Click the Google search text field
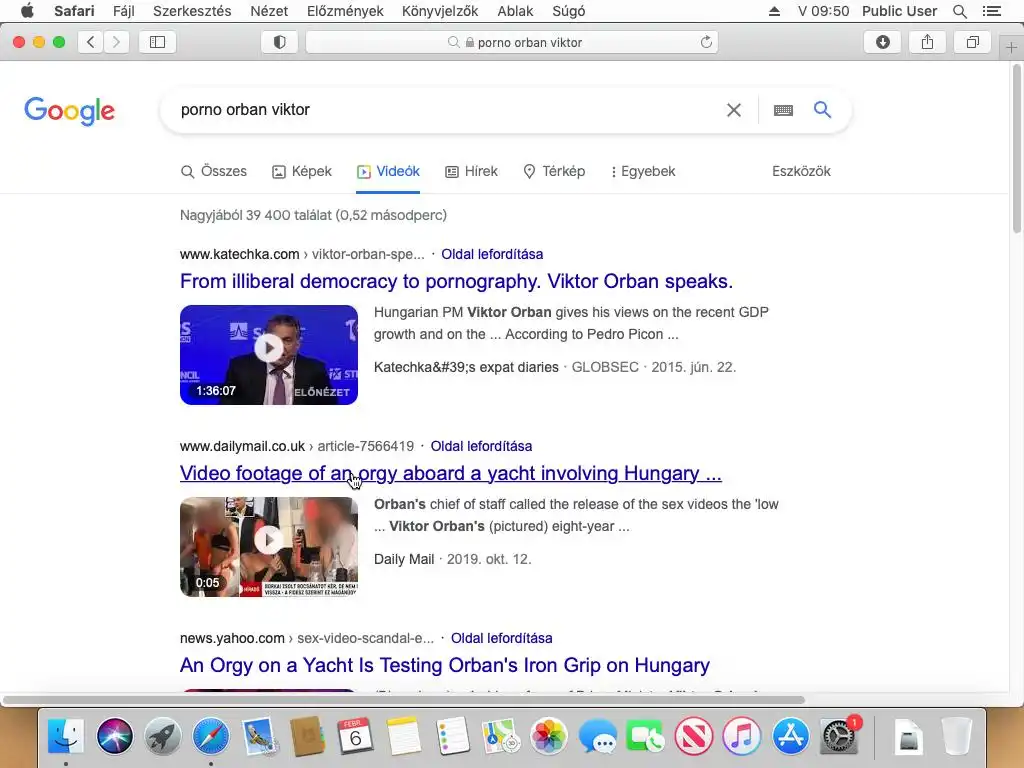 (444, 110)
